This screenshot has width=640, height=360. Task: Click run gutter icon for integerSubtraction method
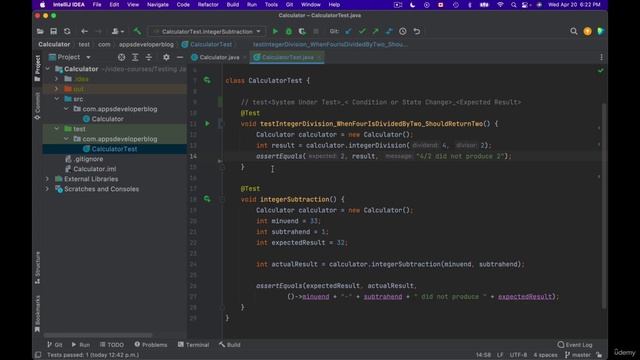coord(207,199)
